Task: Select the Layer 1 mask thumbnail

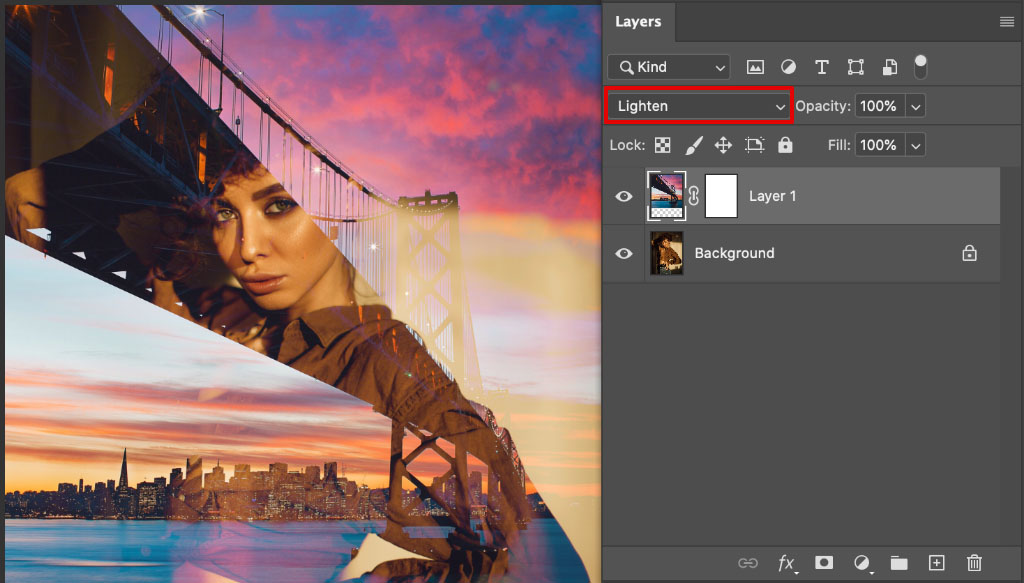Action: coord(721,196)
